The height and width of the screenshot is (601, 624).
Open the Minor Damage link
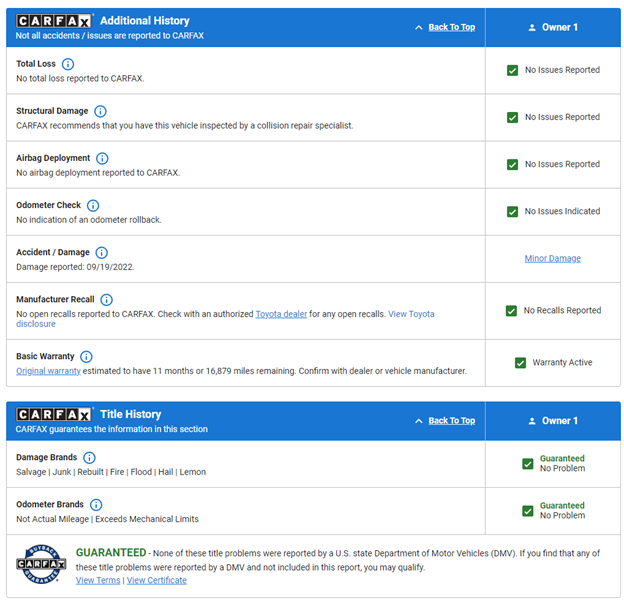tap(552, 259)
